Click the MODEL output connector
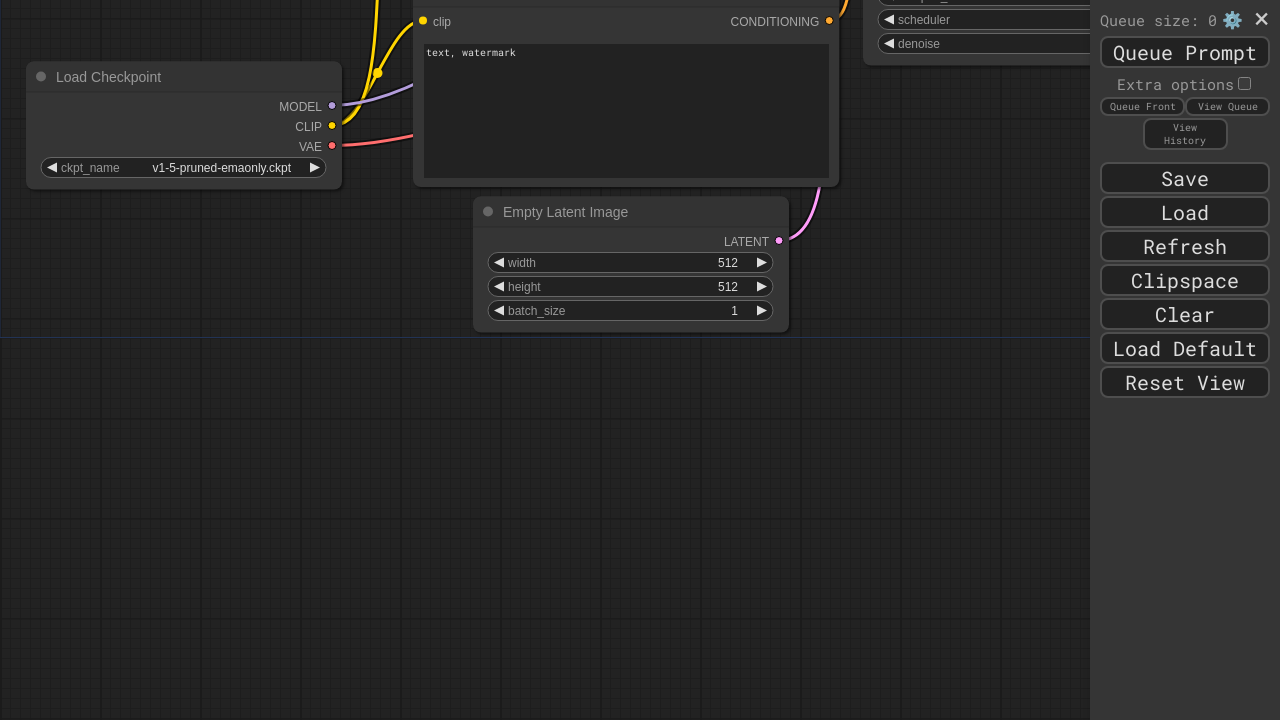Screen dimensions: 1280x720 [x=332, y=106]
